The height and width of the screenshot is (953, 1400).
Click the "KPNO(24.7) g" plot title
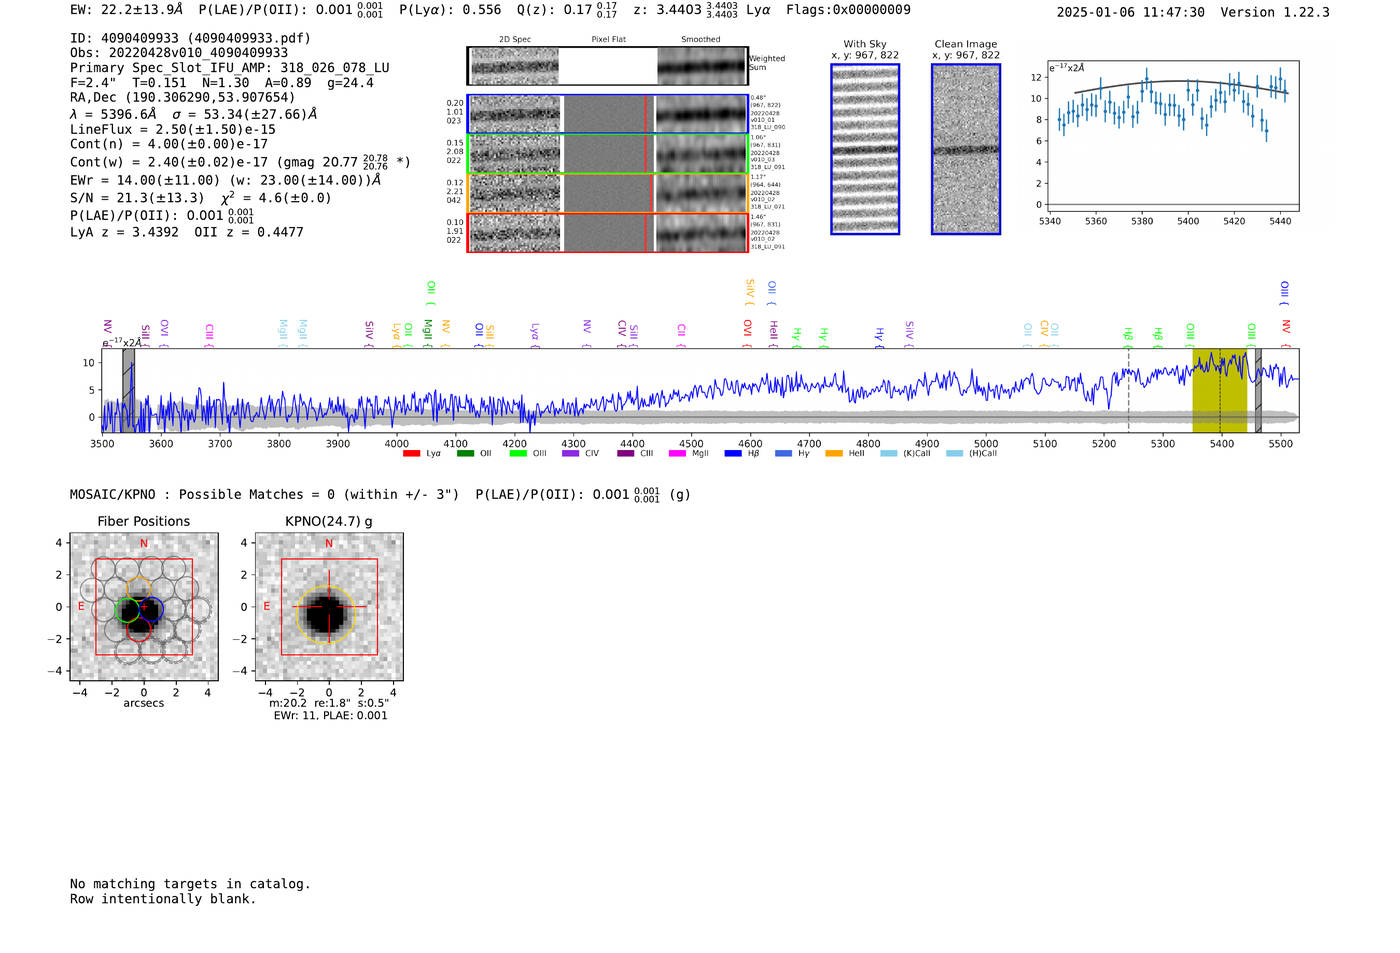click(x=329, y=521)
